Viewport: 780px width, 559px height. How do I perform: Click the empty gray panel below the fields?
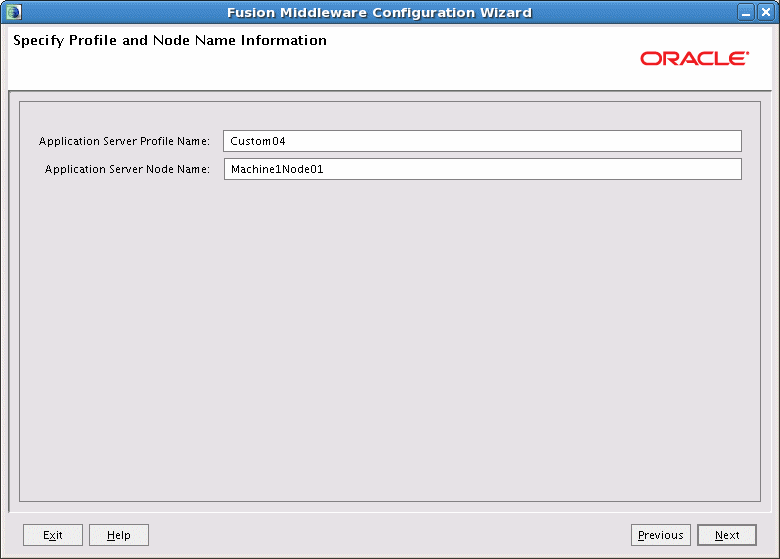[390, 338]
